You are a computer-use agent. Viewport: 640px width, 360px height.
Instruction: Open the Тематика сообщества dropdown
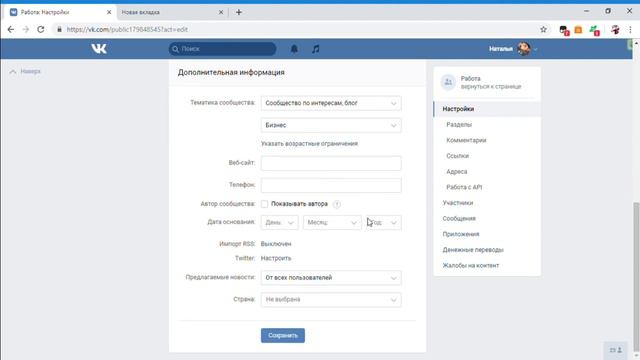[331, 103]
